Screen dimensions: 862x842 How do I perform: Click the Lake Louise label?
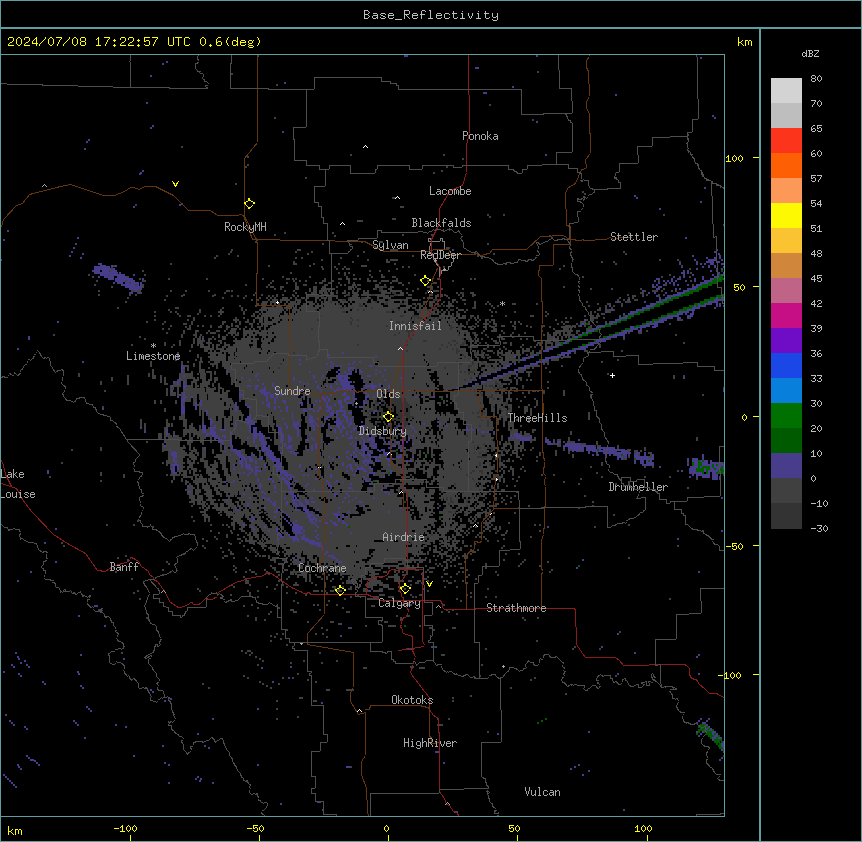pos(18,484)
